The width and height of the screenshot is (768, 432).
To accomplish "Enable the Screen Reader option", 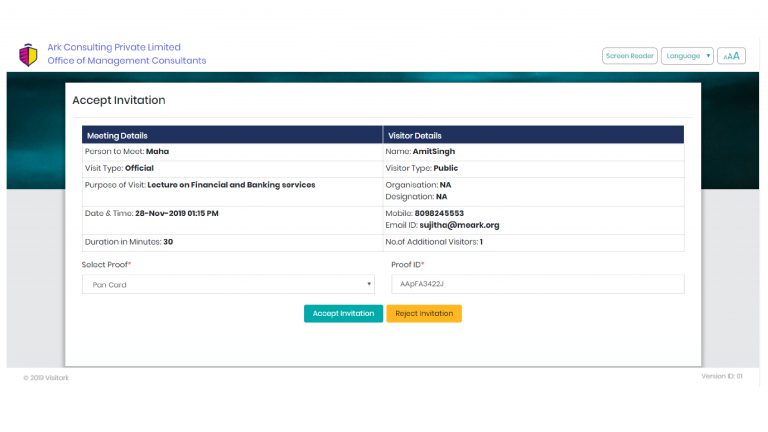I will point(630,56).
